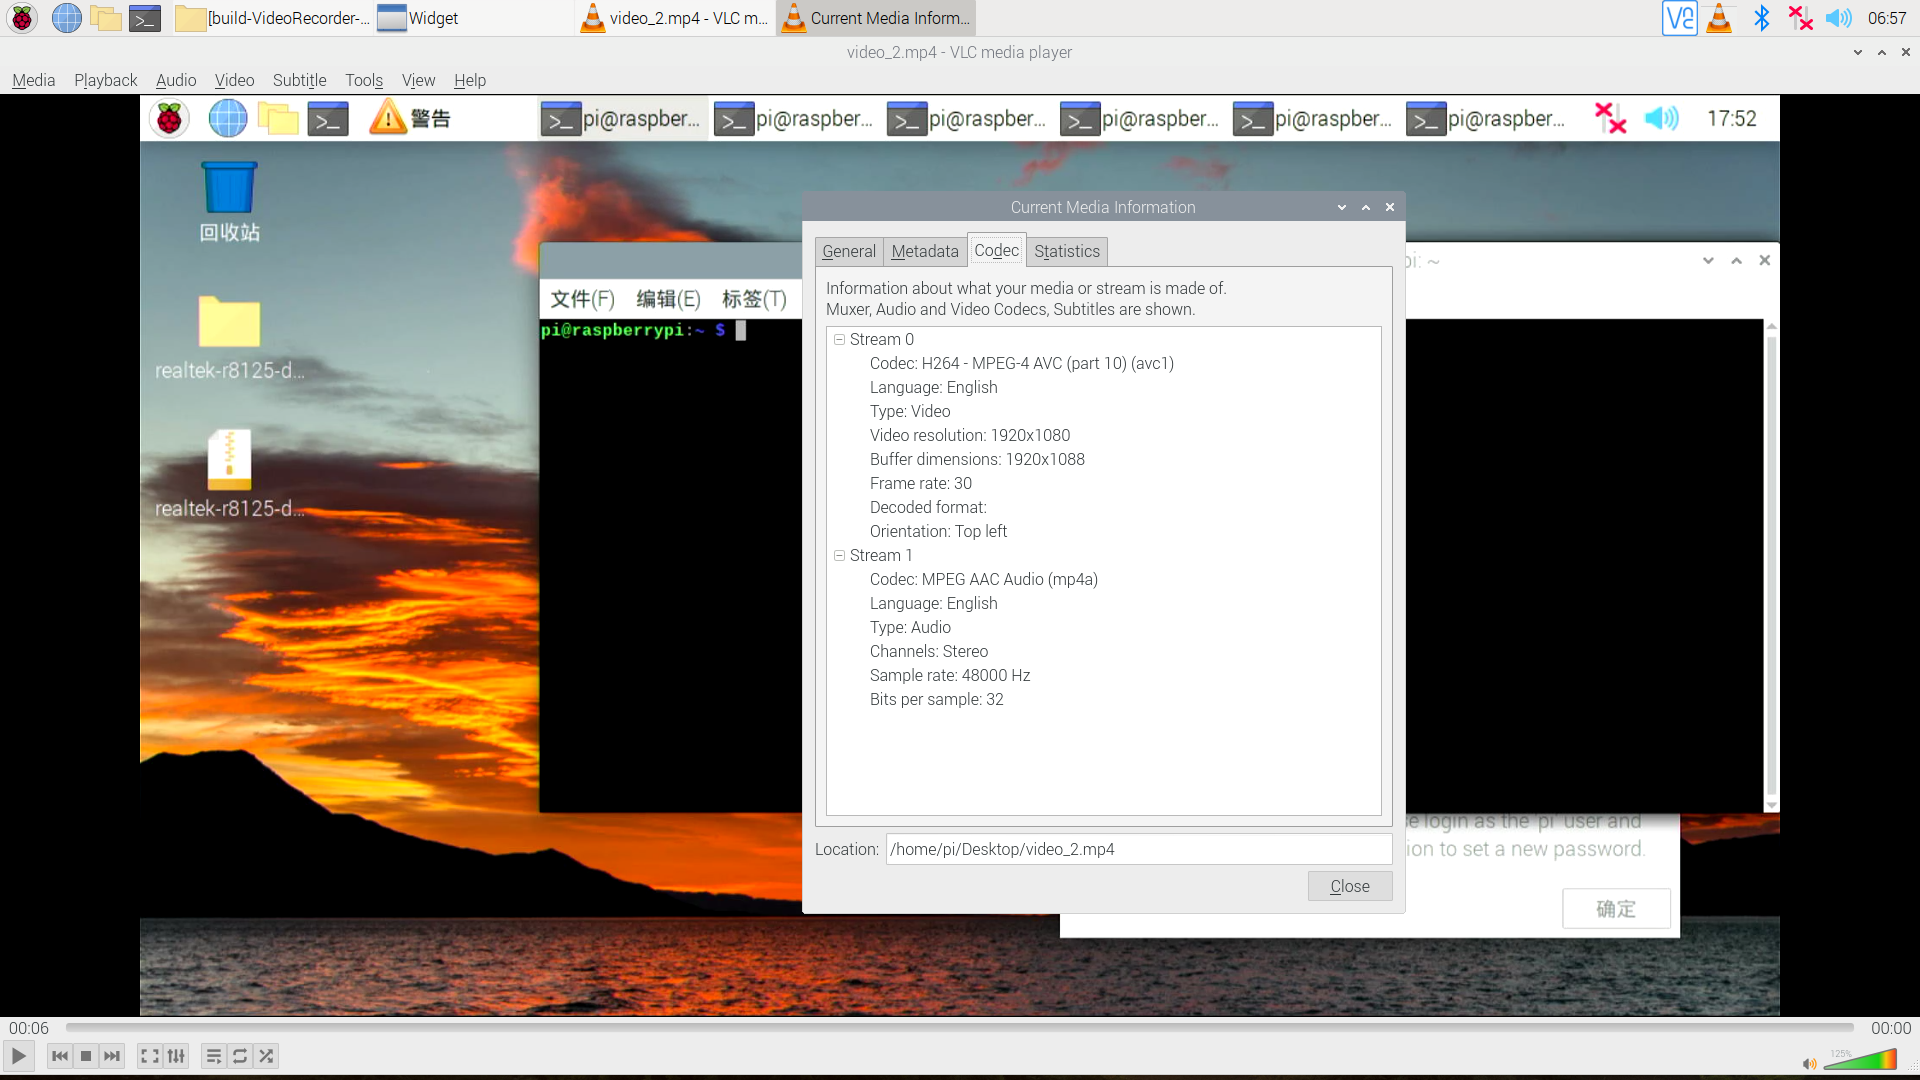Collapse the Stream 0 tree node

840,340
